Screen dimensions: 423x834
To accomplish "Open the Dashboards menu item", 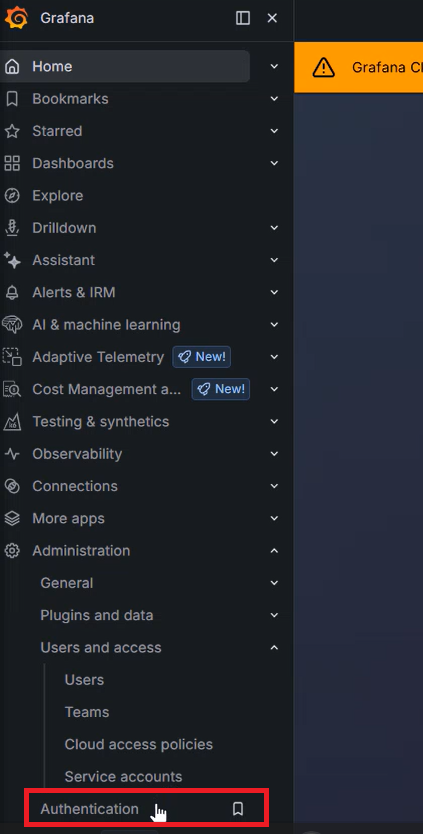I will 73,163.
